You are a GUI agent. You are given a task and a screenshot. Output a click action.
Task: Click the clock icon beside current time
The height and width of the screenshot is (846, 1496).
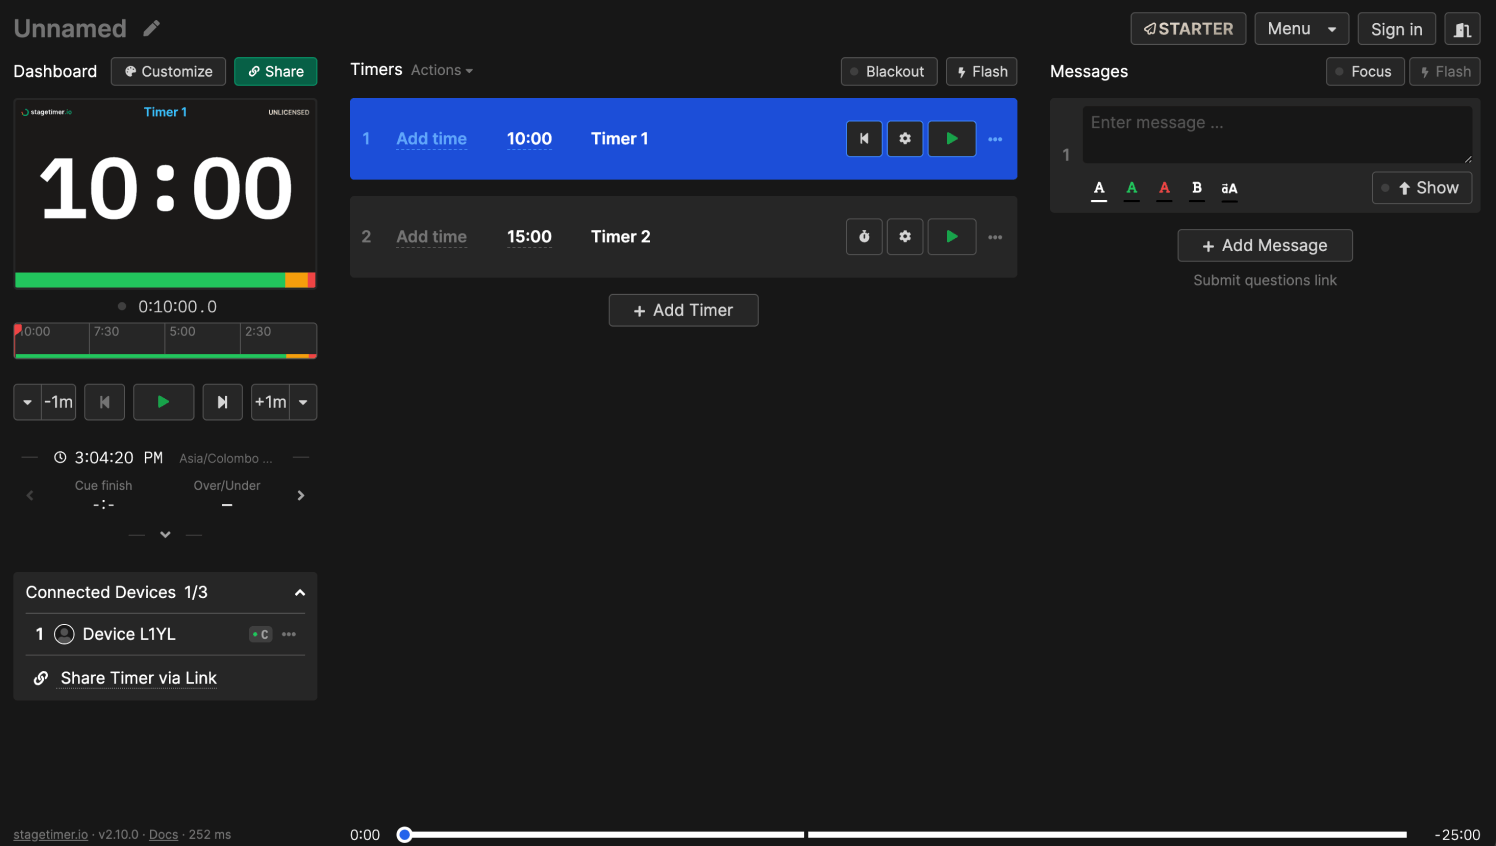60,457
